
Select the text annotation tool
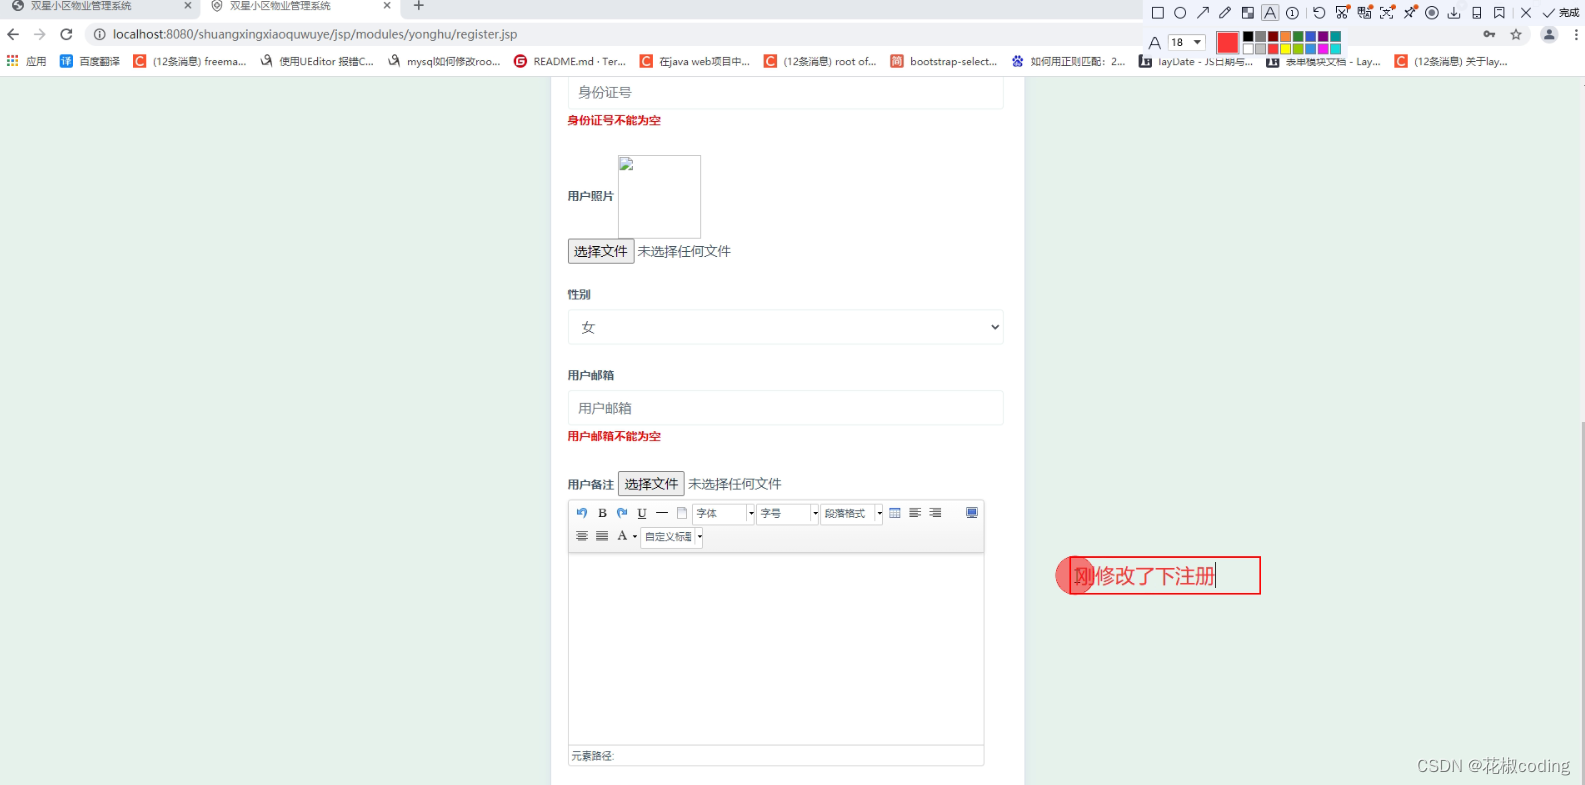point(1270,13)
